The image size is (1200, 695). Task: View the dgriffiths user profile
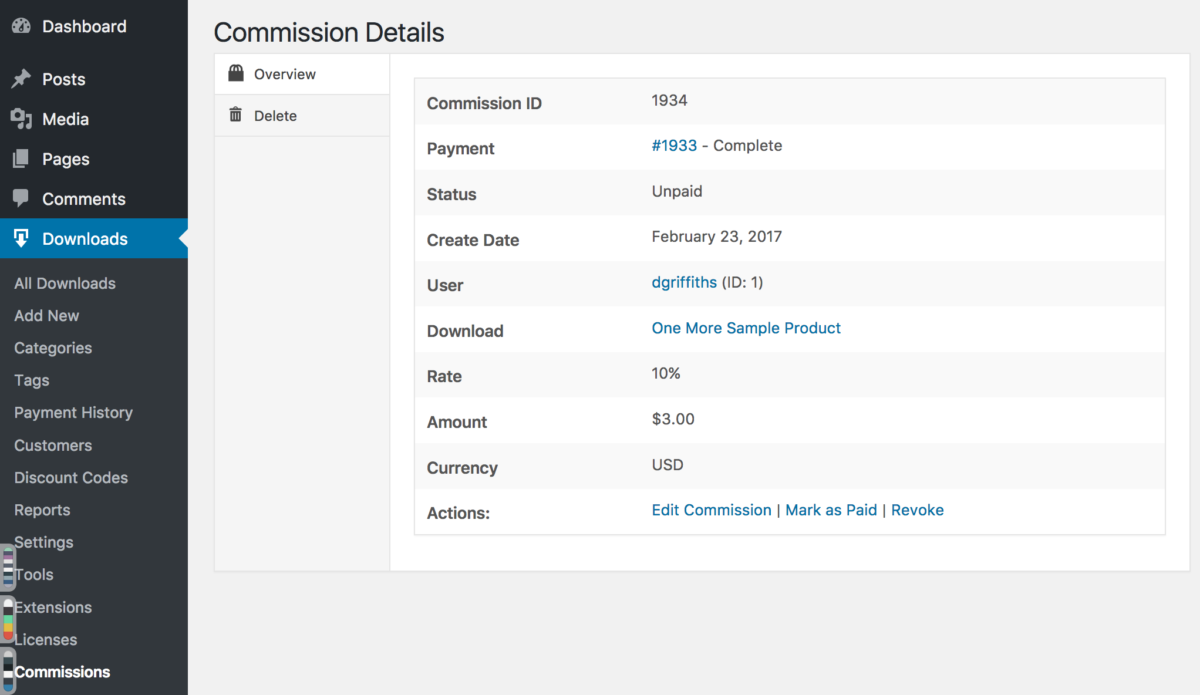684,283
